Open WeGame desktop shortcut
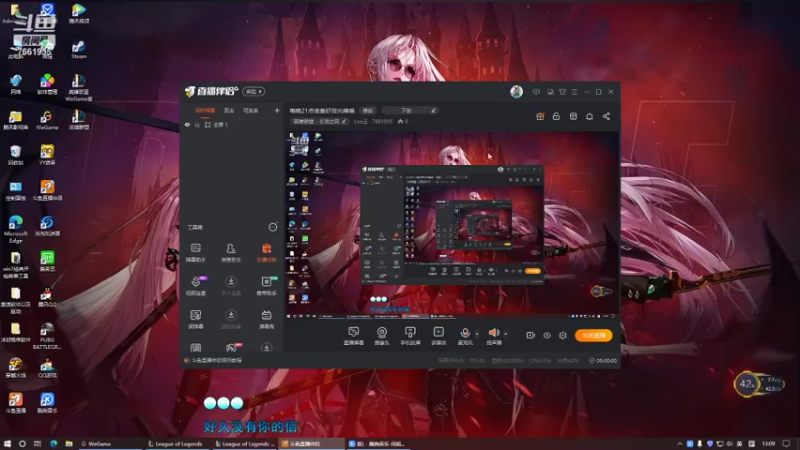800x450 pixels. coord(47,120)
